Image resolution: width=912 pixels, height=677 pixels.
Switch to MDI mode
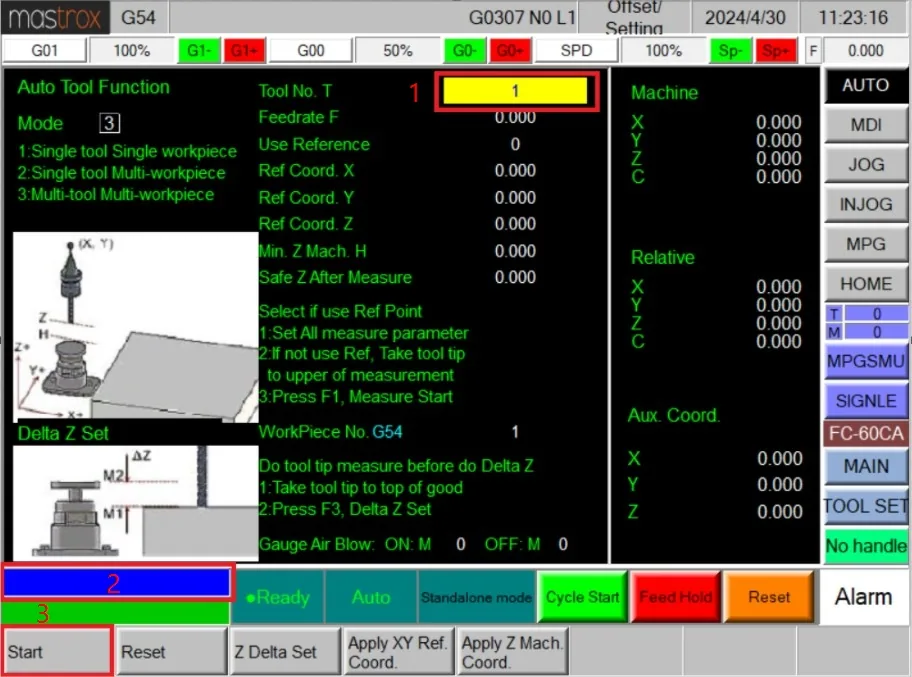[x=865, y=124]
